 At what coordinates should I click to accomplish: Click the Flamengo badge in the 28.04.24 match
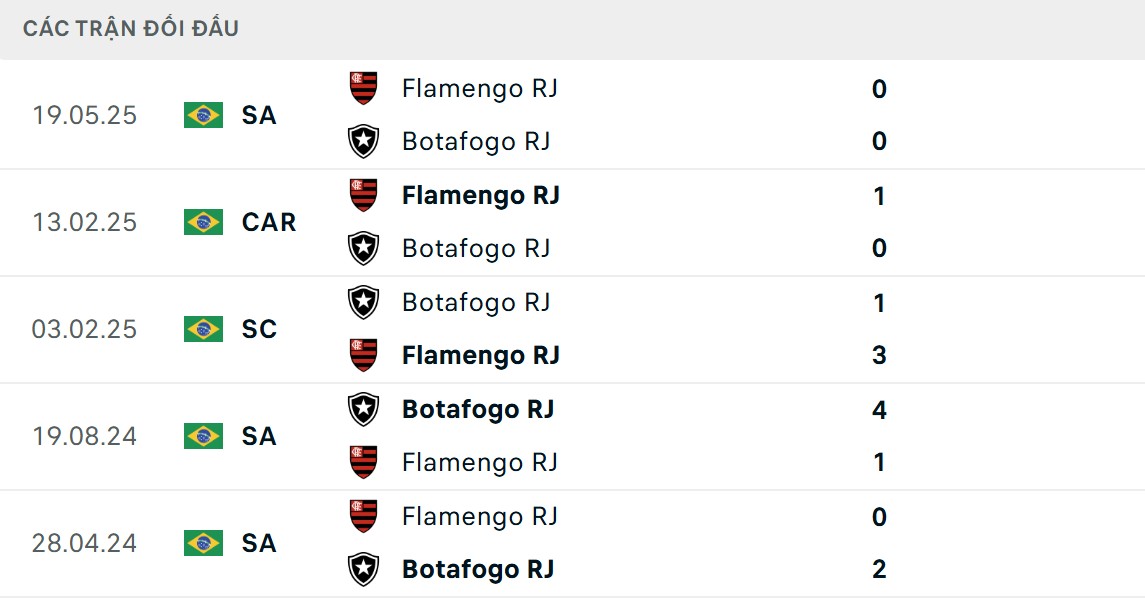point(363,516)
